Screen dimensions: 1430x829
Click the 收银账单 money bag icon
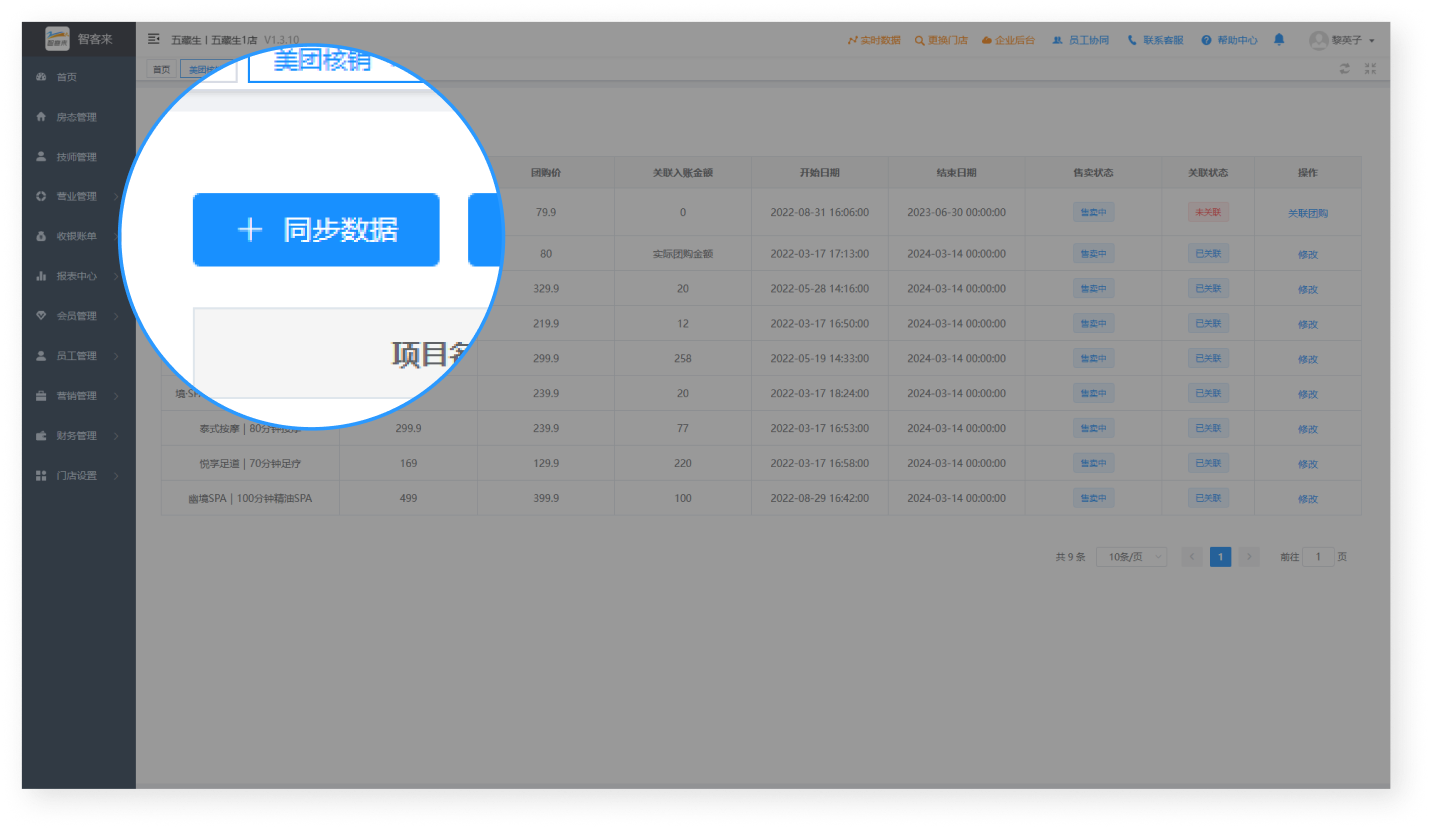point(41,236)
